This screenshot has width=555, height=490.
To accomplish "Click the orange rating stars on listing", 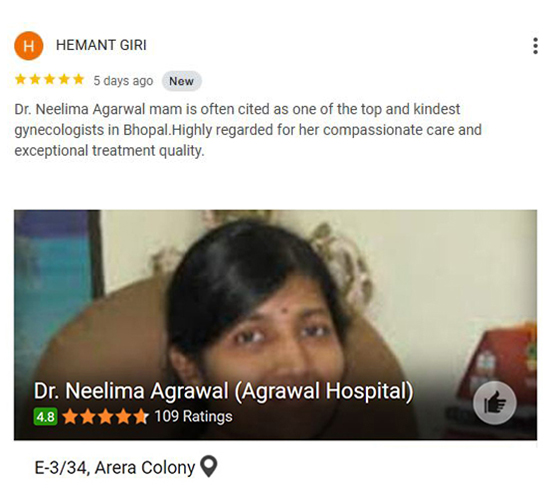I will tap(105, 416).
